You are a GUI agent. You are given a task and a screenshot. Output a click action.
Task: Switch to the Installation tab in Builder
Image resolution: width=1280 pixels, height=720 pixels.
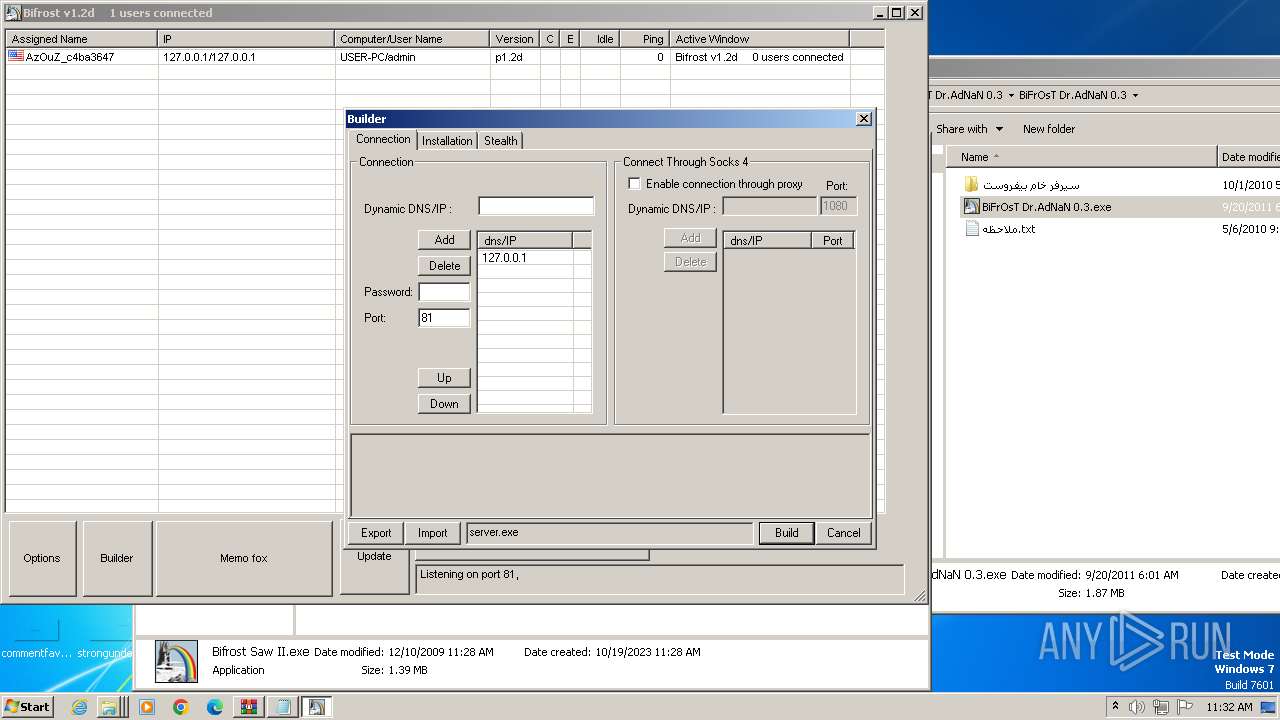(x=446, y=141)
